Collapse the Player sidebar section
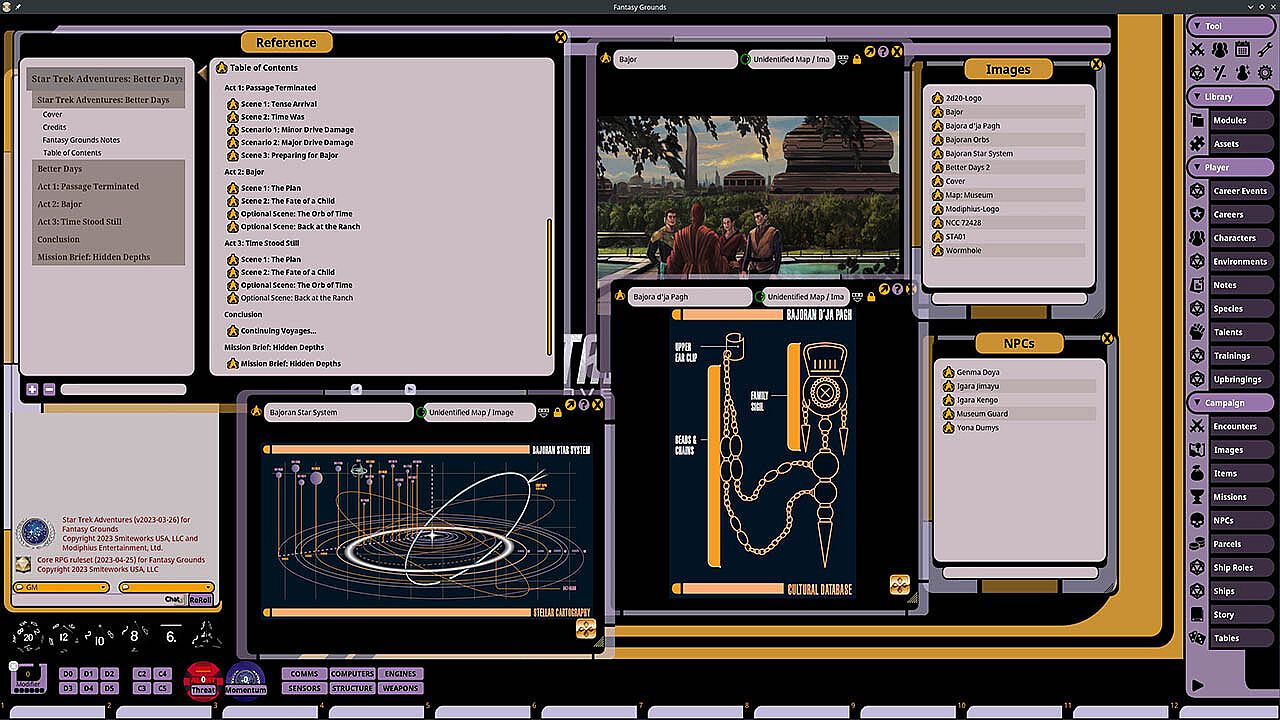This screenshot has height=720, width=1280. point(1229,167)
